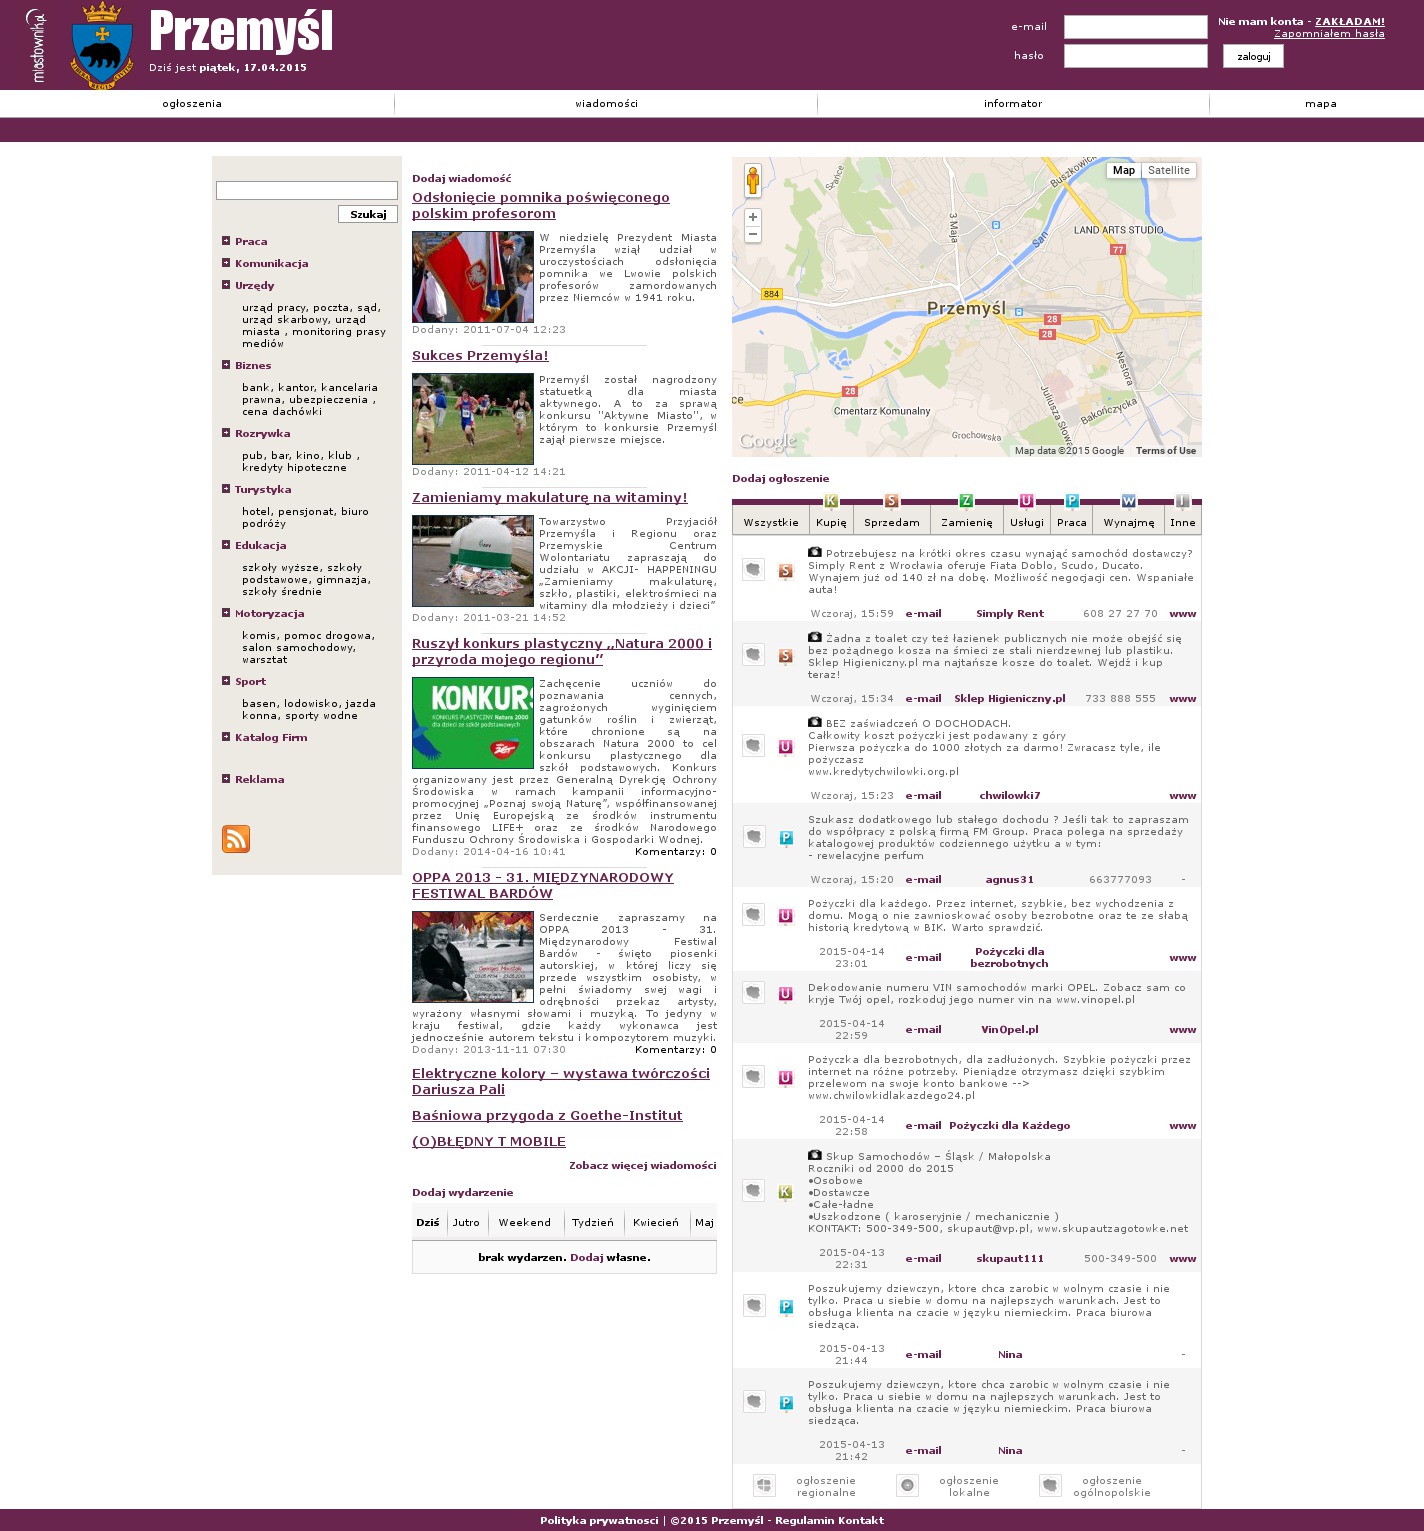Select the nationwide ads icon (ogłoszenia ogólnopolskie)
This screenshot has height=1531, width=1424.
pos(1050,1485)
